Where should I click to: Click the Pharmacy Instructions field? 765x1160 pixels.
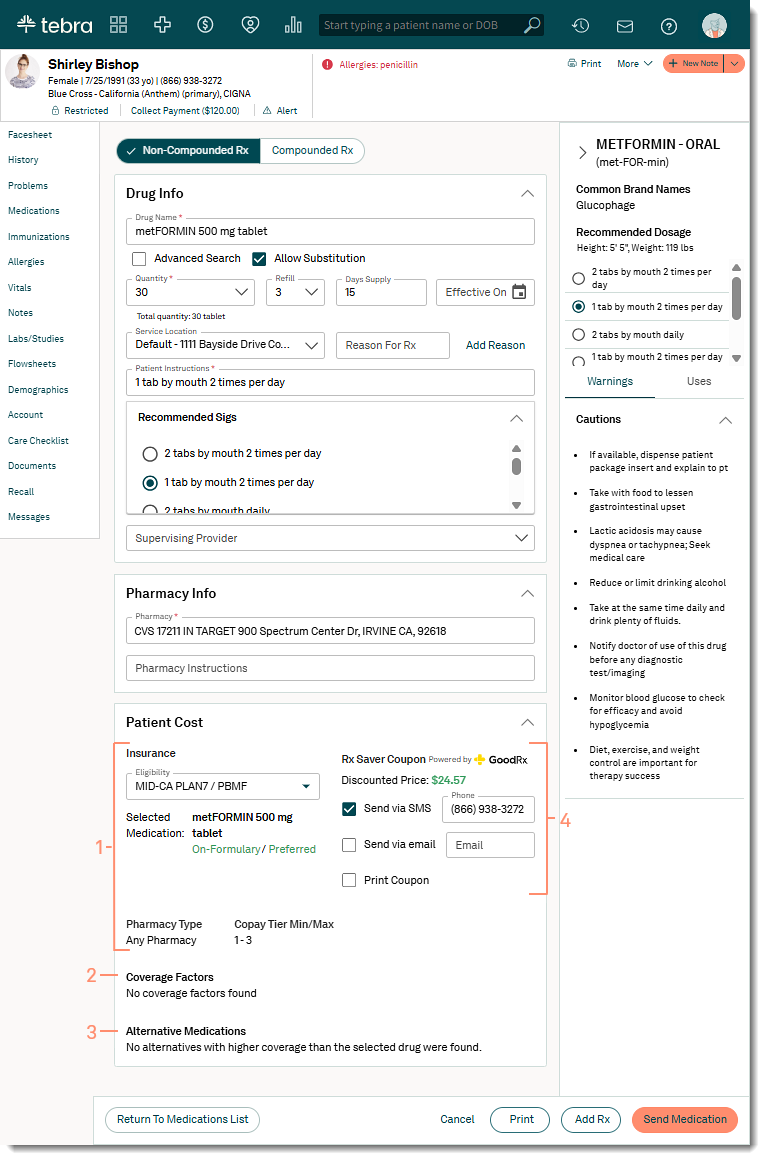[330, 668]
